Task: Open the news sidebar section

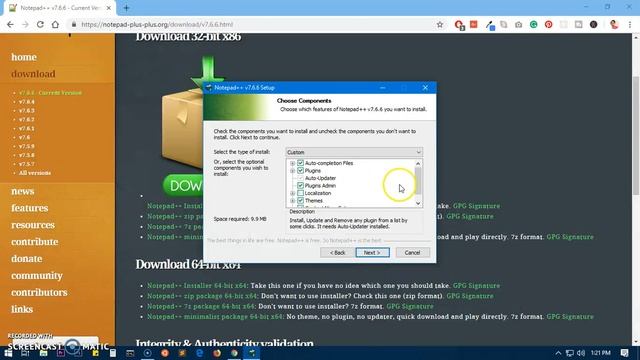Action: [23, 191]
